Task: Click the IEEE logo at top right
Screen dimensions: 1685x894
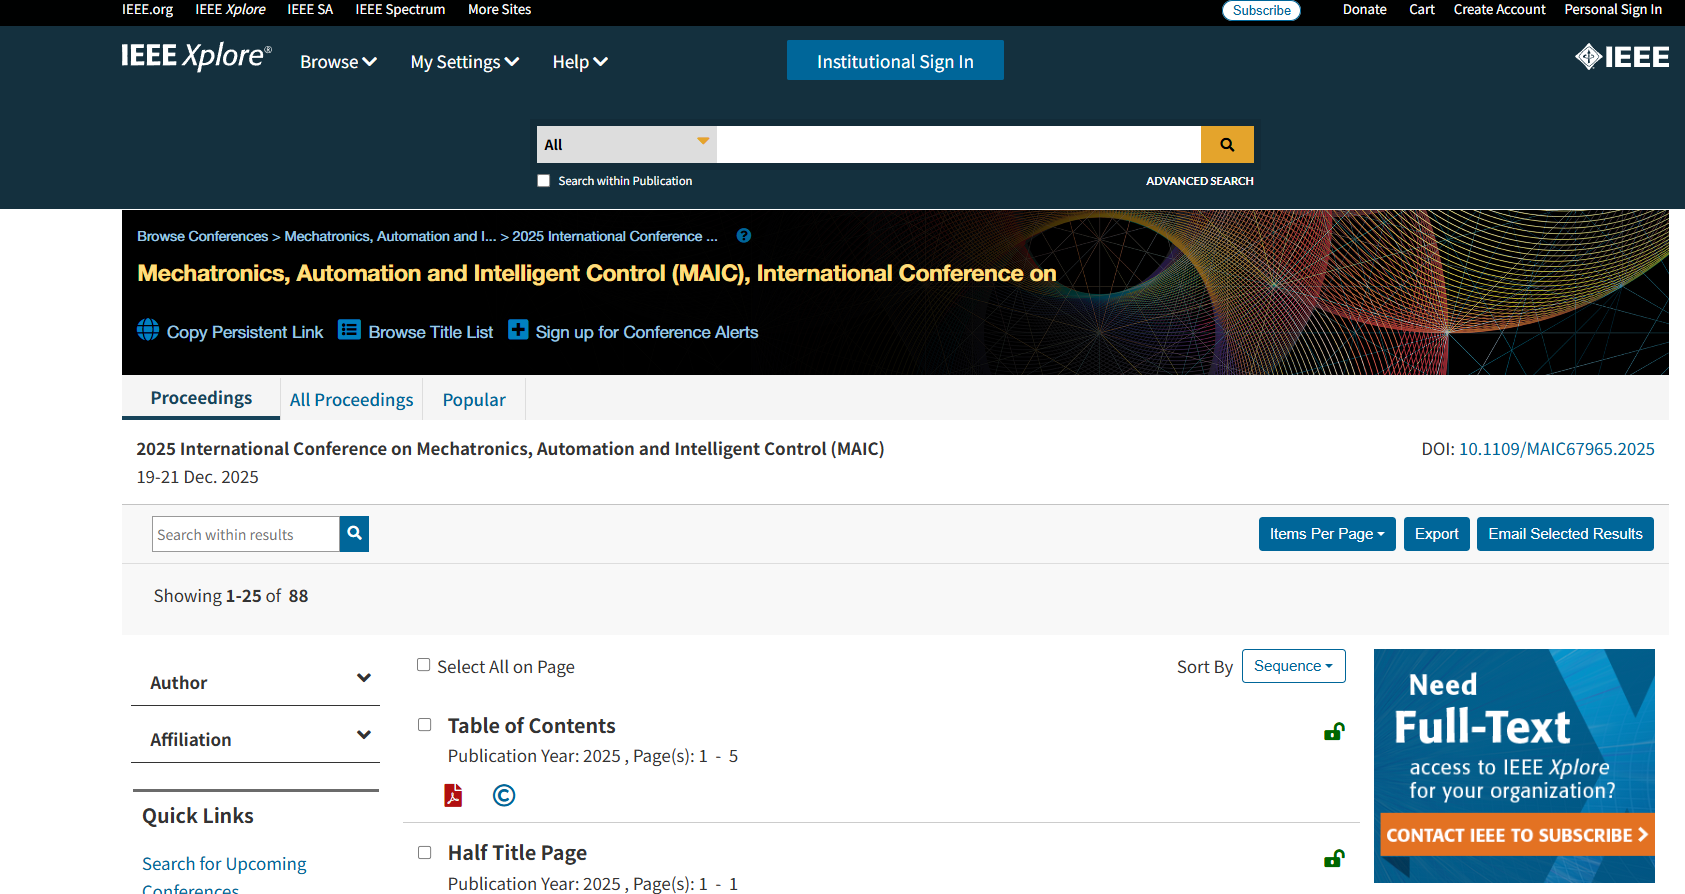Action: 1622,57
